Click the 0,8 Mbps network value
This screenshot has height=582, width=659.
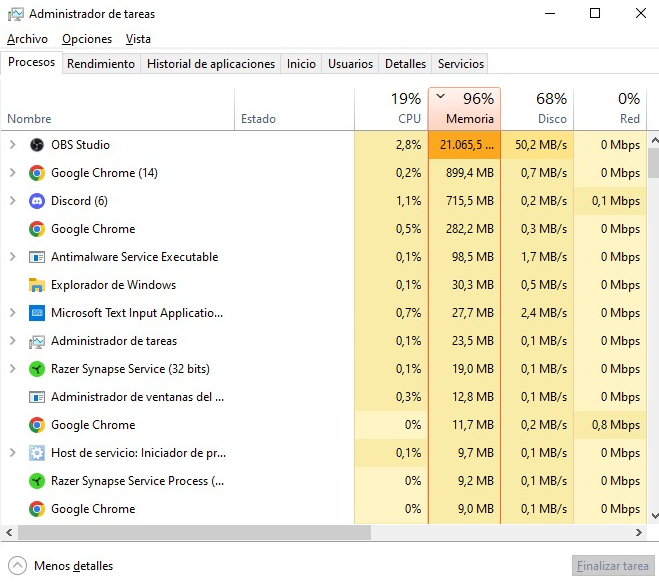616,425
